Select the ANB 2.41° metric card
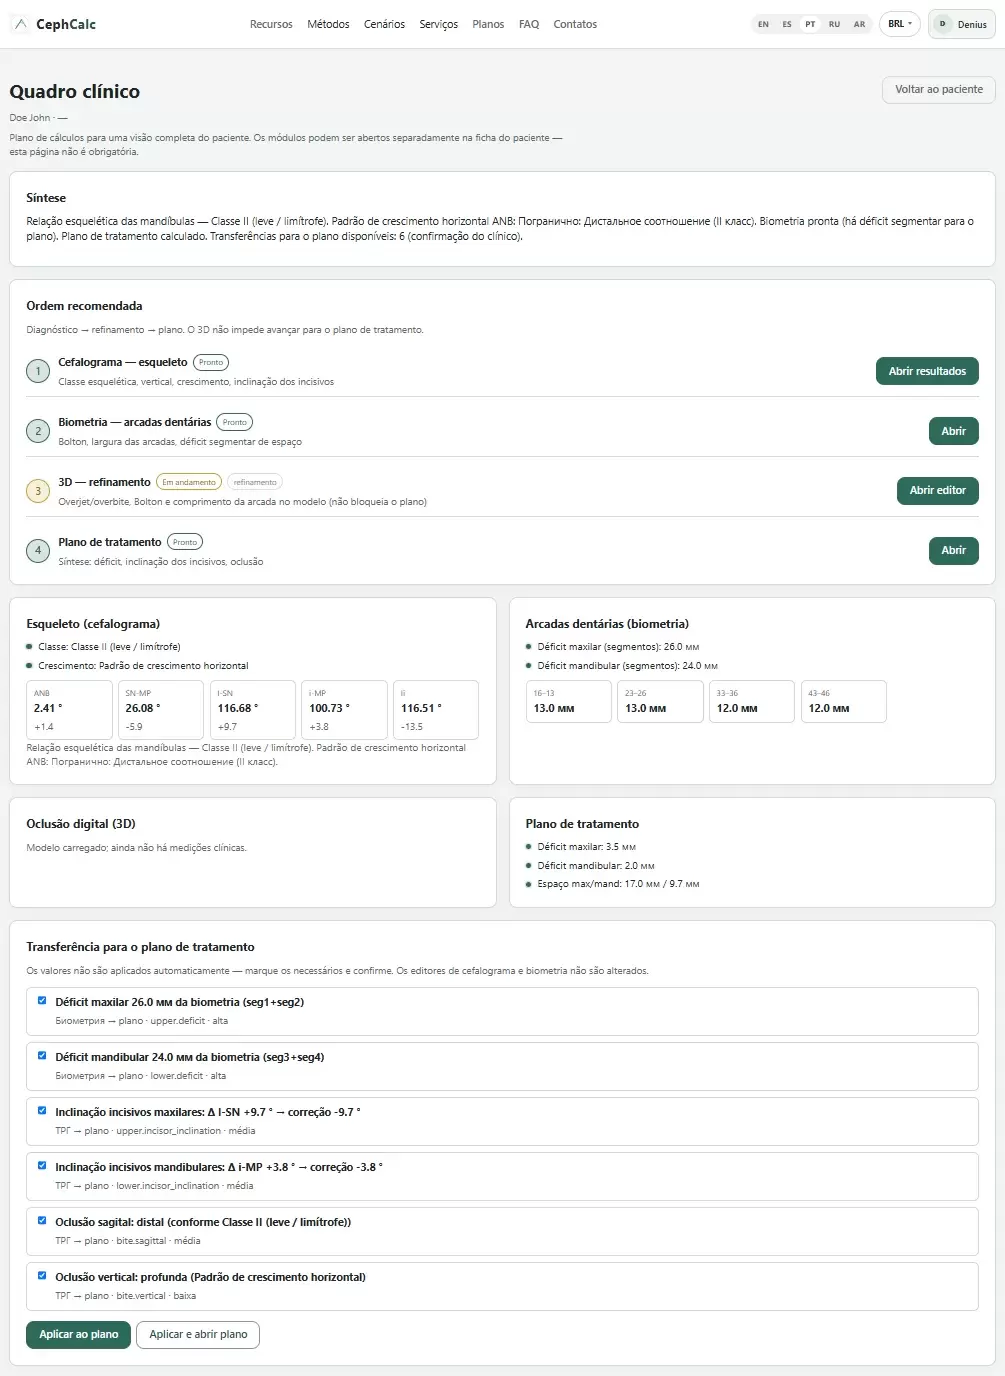 pyautogui.click(x=69, y=709)
